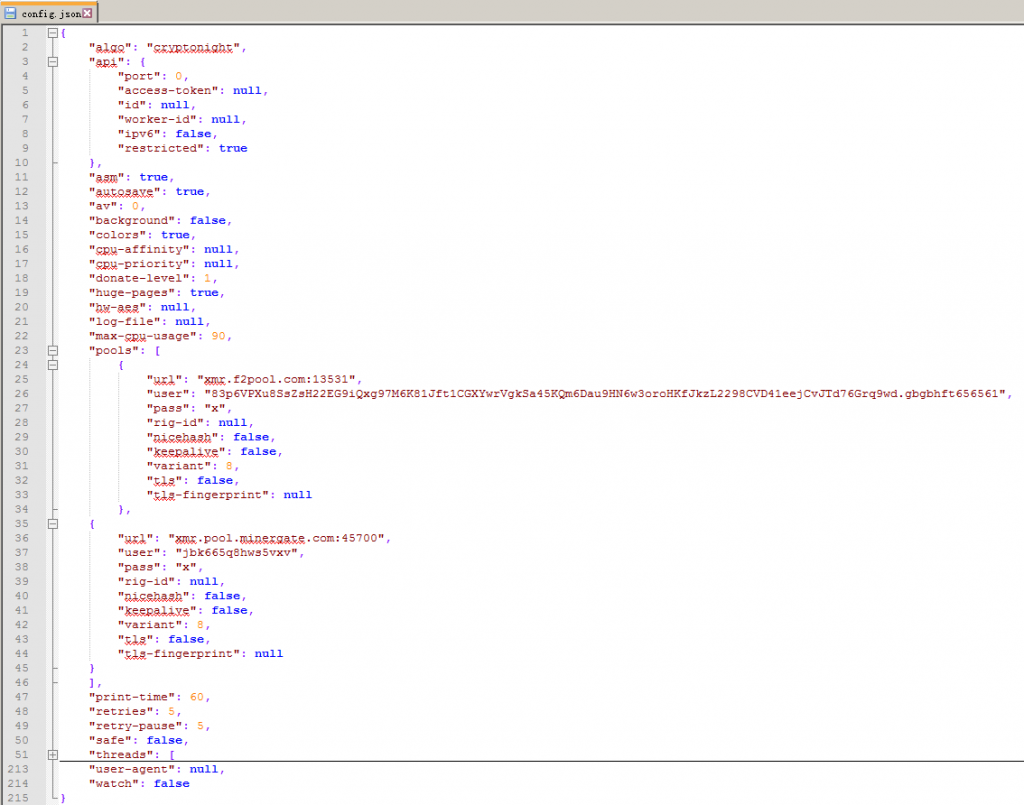This screenshot has height=805, width=1024.
Task: Collapse the root object at line 1
Action: pos(52,33)
